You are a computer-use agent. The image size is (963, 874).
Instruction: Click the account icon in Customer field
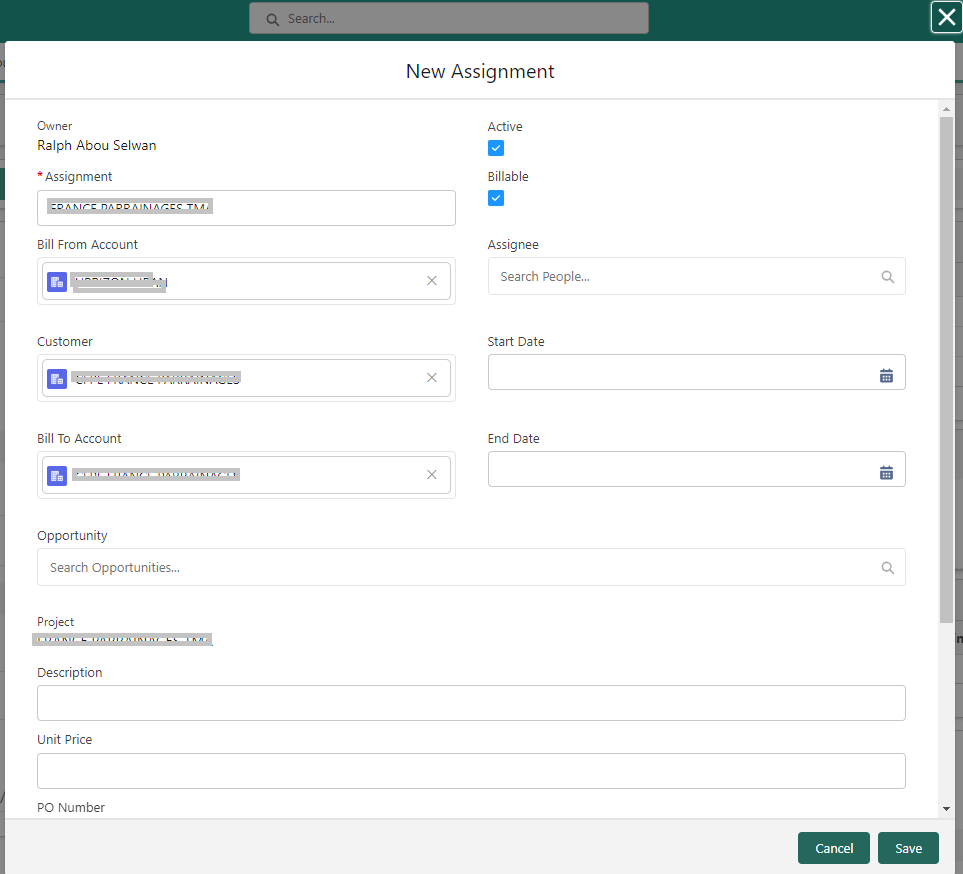(57, 378)
